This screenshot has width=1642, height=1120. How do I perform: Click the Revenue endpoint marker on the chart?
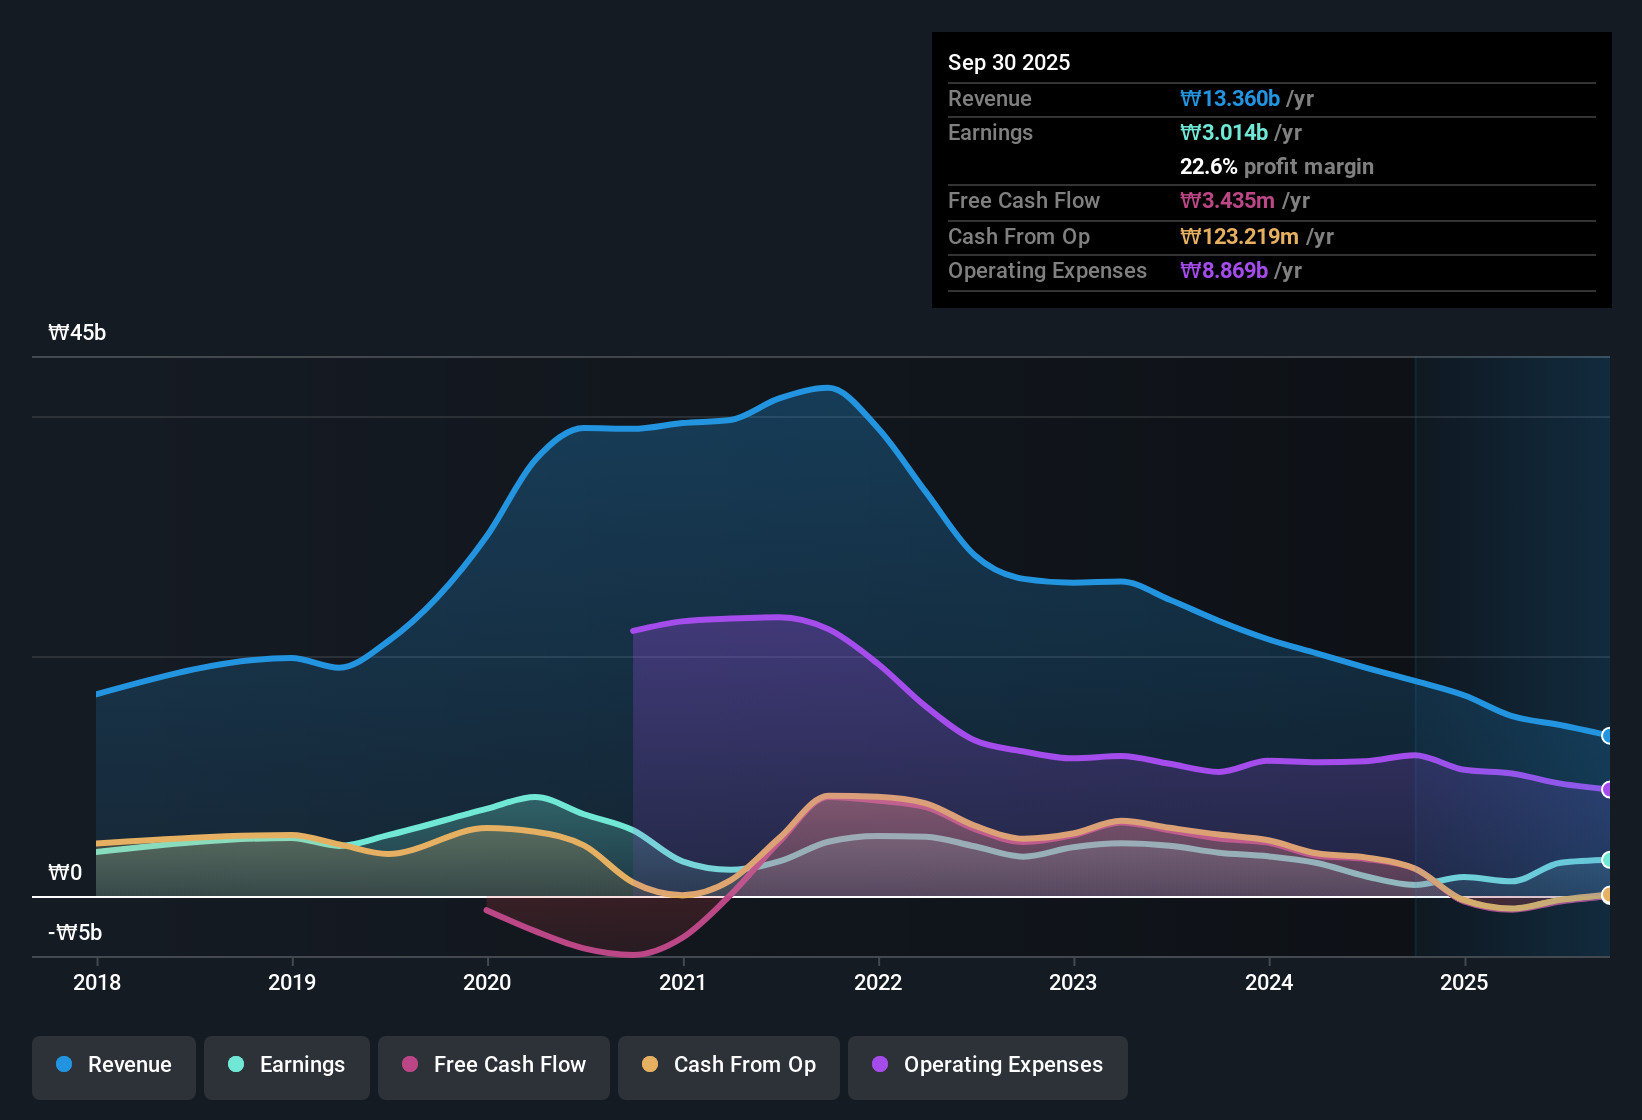1607,735
